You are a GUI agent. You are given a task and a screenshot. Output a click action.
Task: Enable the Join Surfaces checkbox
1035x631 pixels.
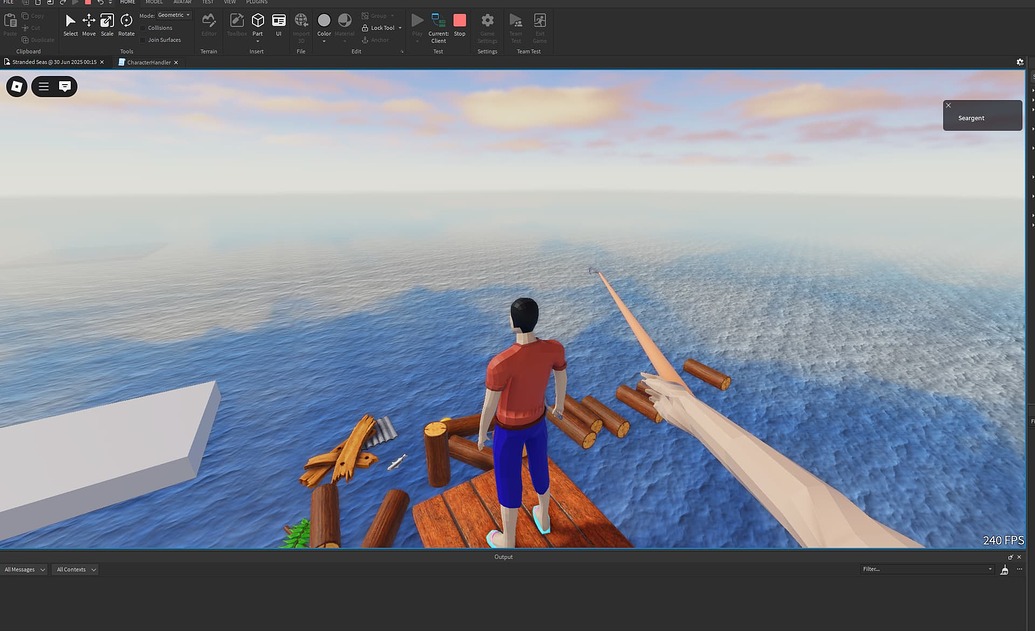tap(143, 40)
